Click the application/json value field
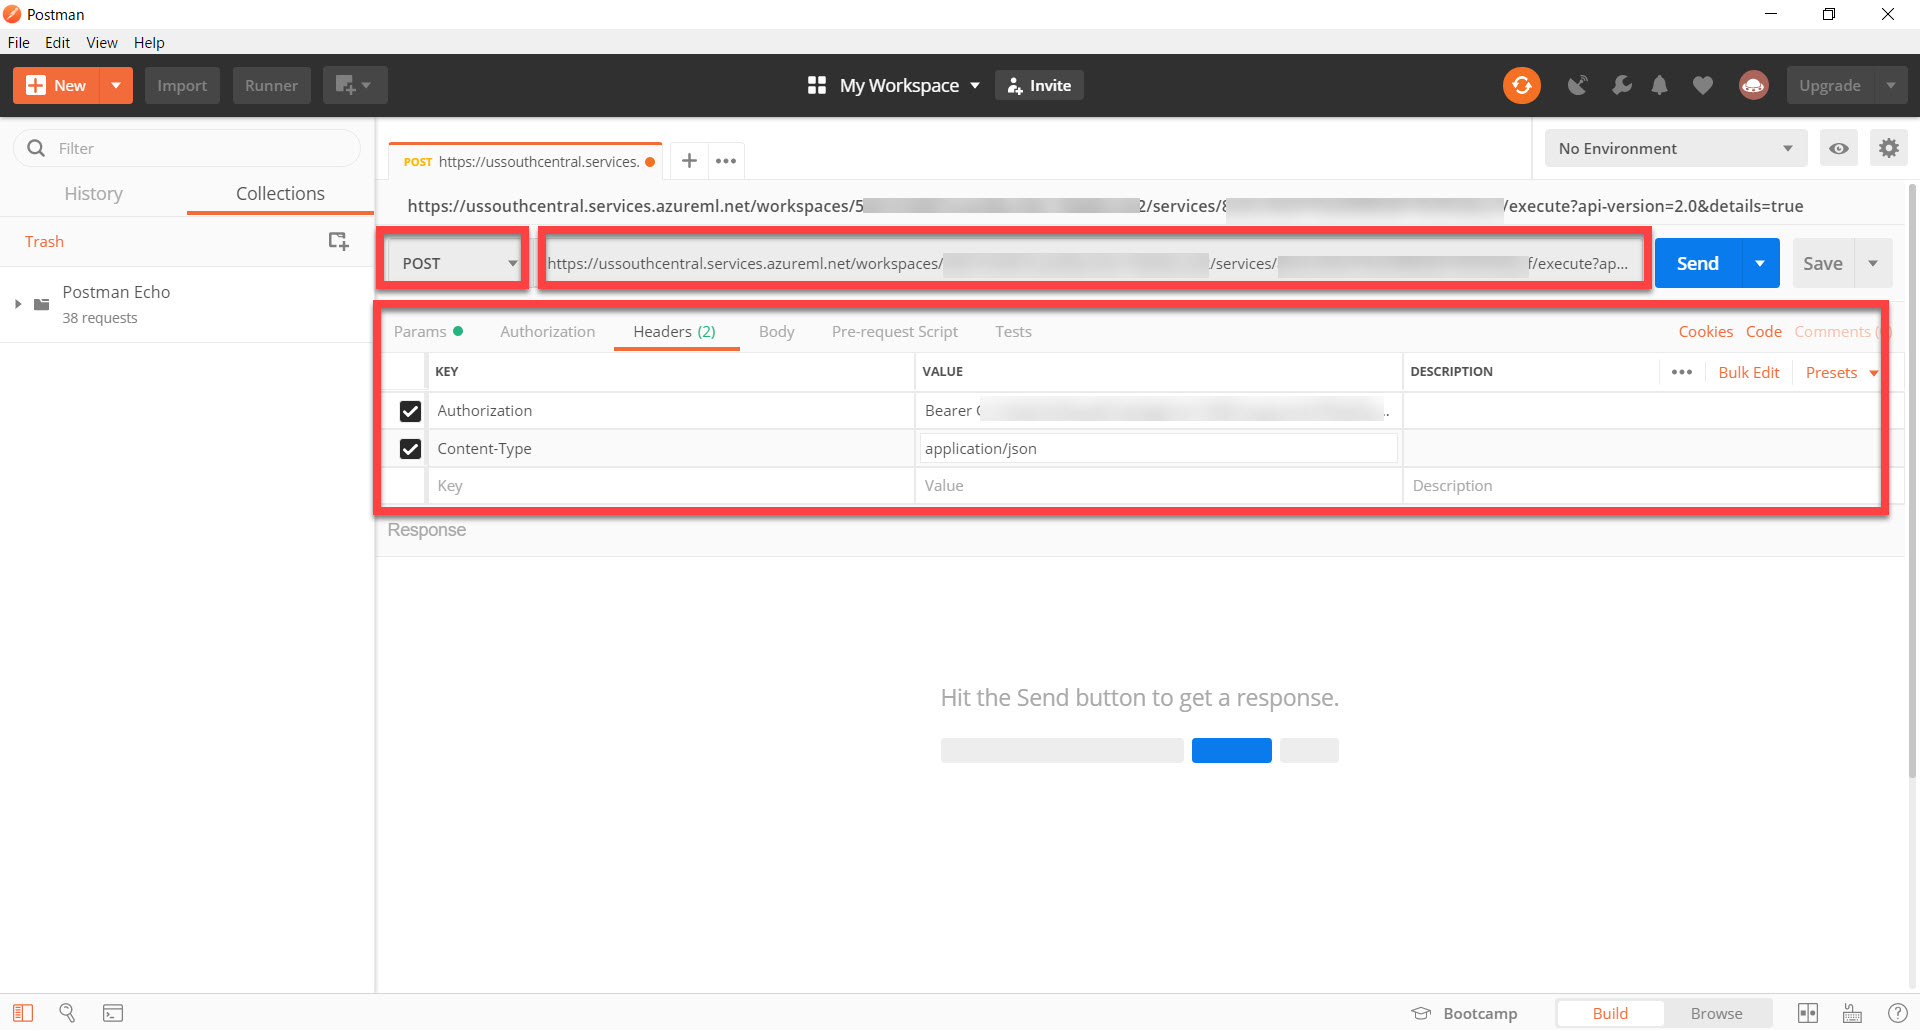The width and height of the screenshot is (1920, 1030). pos(1158,449)
